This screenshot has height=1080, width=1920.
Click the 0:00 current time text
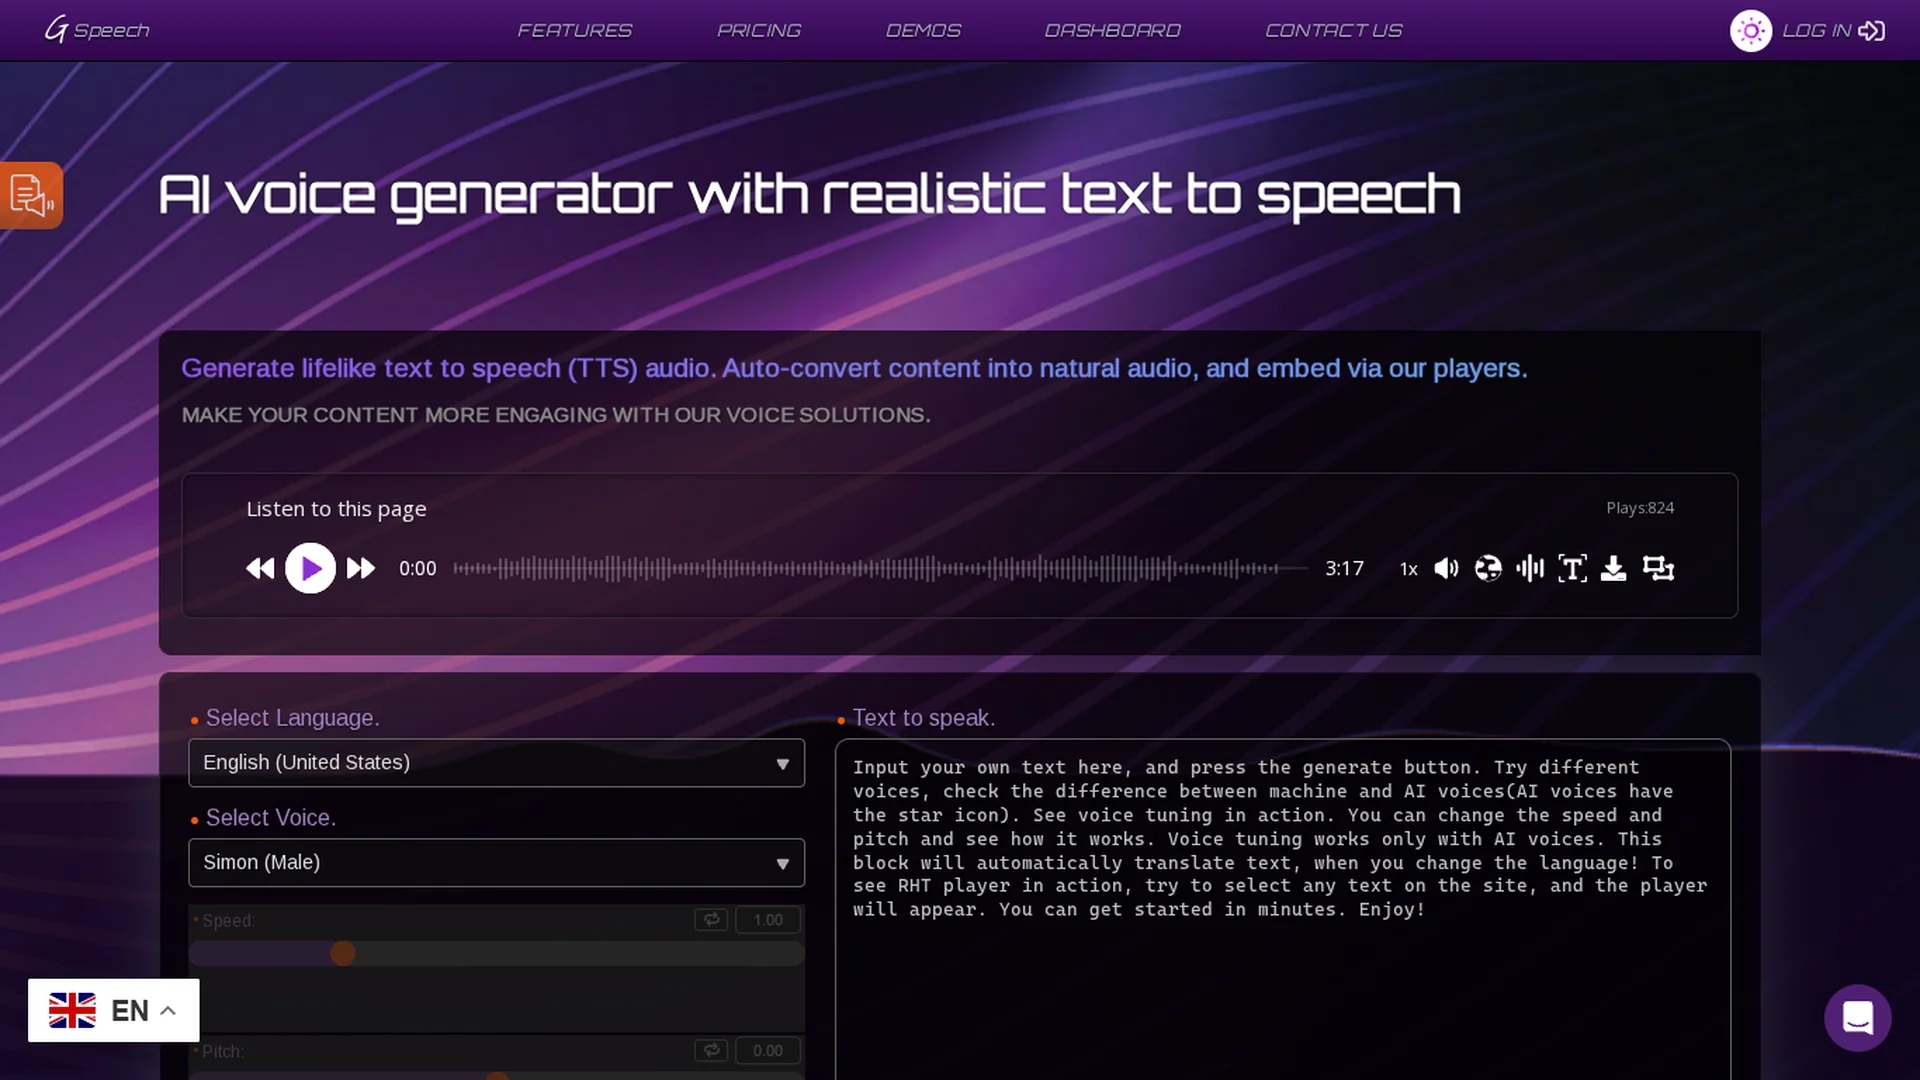pos(417,568)
